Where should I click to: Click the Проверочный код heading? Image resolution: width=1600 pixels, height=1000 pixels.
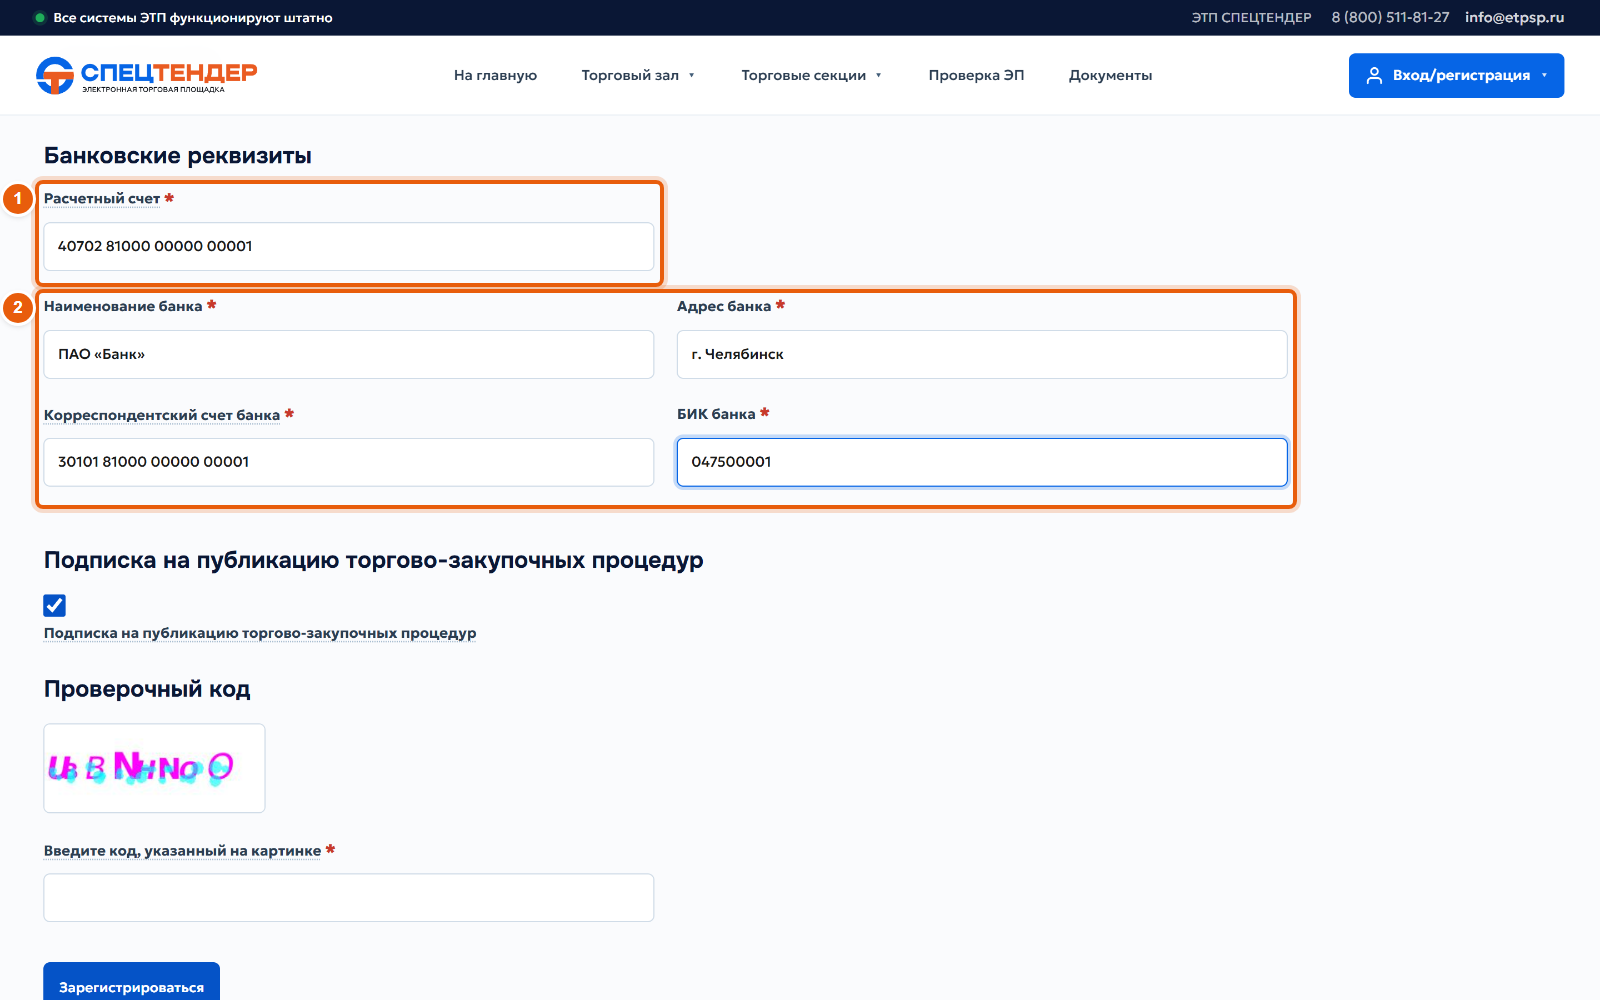(x=147, y=689)
